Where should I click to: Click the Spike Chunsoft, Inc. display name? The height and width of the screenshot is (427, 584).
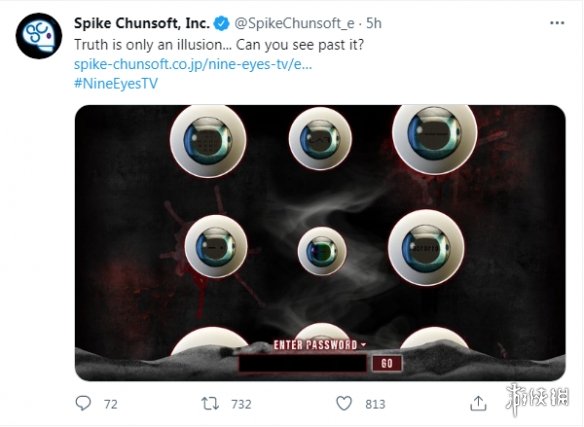tap(142, 23)
